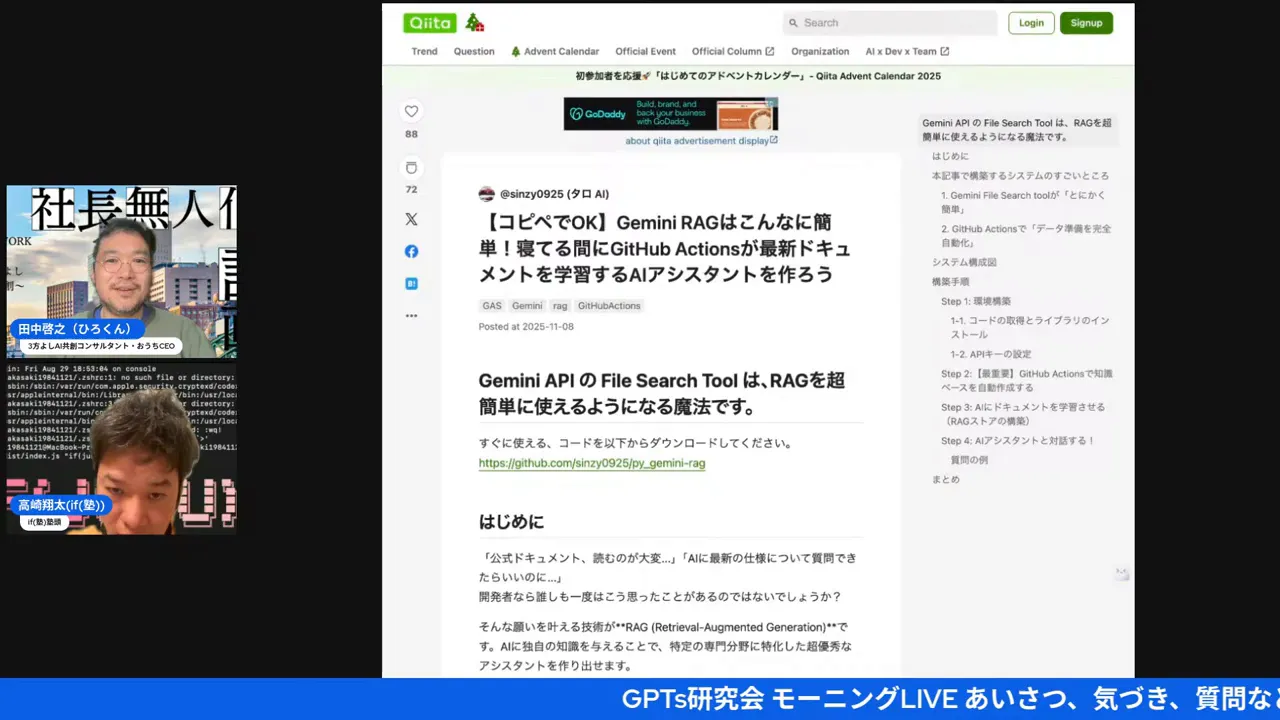Image resolution: width=1280 pixels, height=720 pixels.
Task: Like the article with the heart icon
Action: 411,111
